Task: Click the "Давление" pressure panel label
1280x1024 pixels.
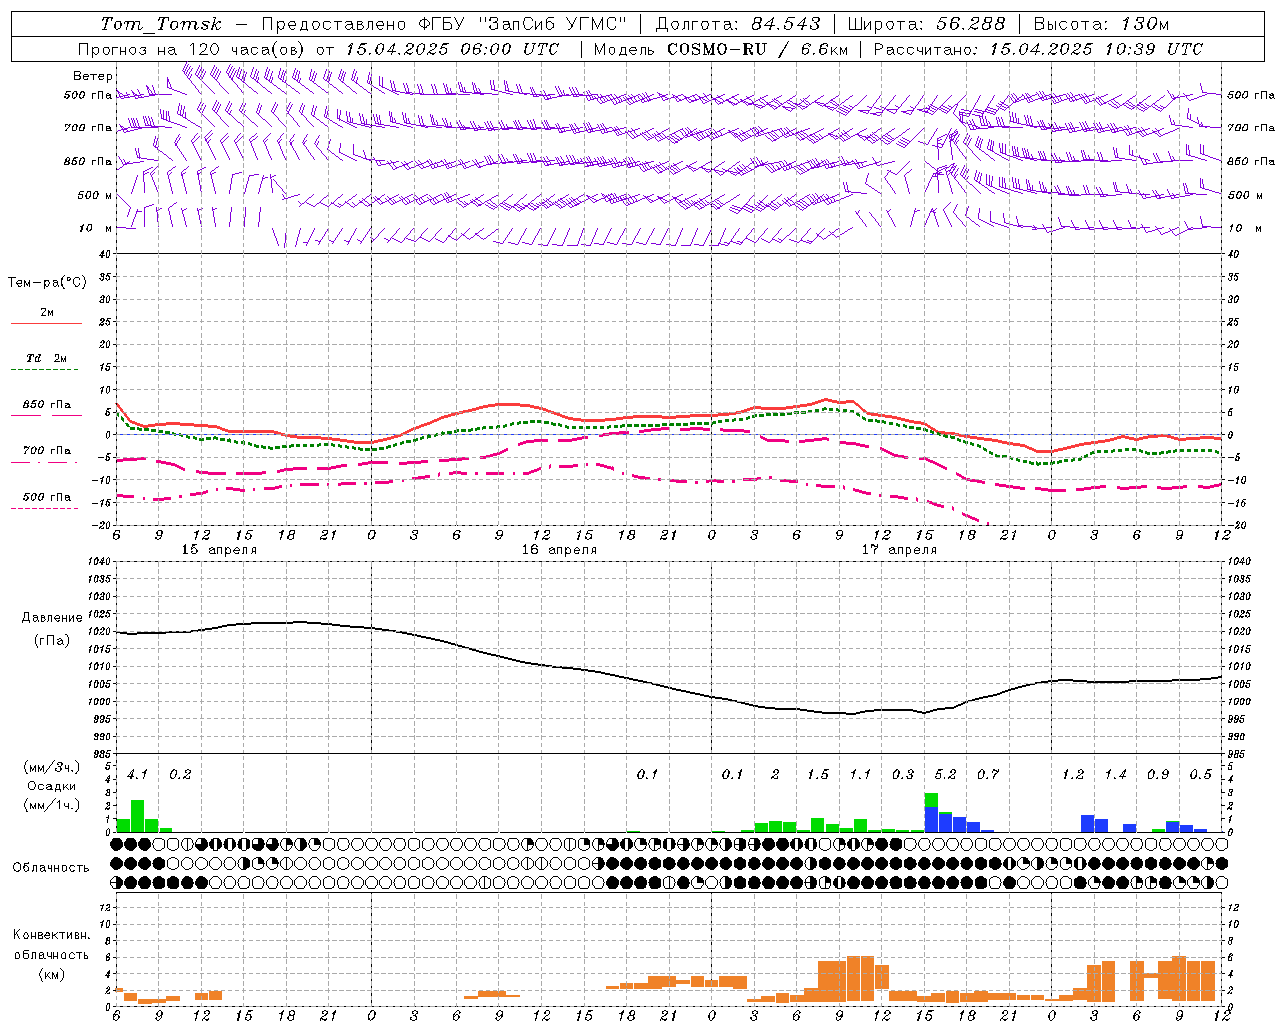Action: tap(52, 618)
